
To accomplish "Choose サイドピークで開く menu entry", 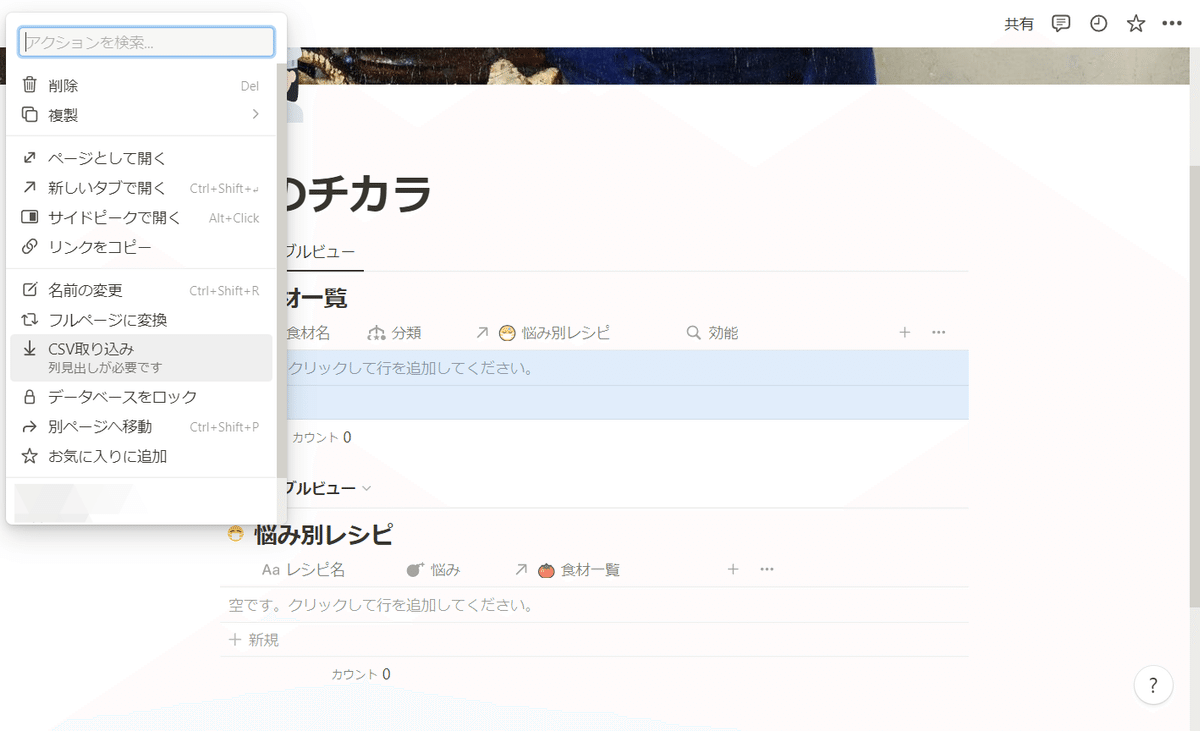I will tap(141, 217).
